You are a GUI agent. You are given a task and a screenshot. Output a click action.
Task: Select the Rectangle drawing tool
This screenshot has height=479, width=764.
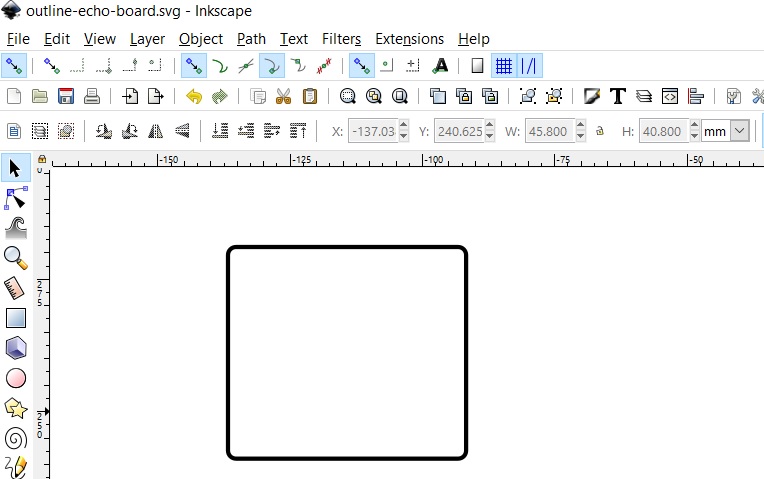coord(15,318)
